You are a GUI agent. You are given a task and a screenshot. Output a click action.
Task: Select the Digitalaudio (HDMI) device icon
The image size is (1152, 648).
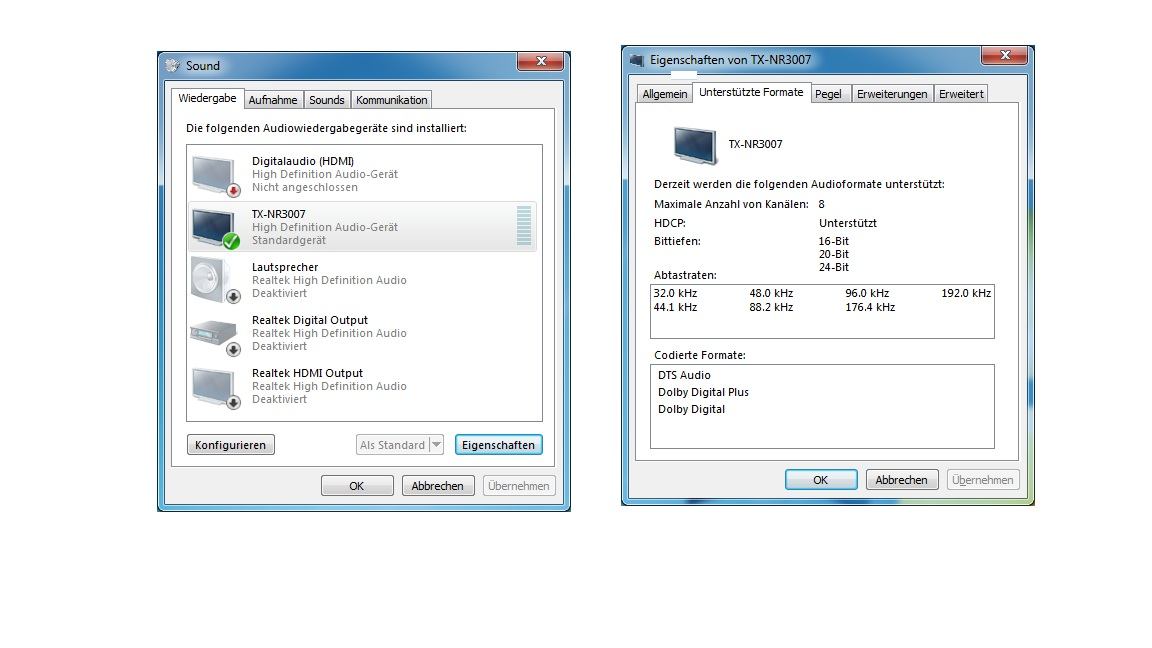pos(216,176)
